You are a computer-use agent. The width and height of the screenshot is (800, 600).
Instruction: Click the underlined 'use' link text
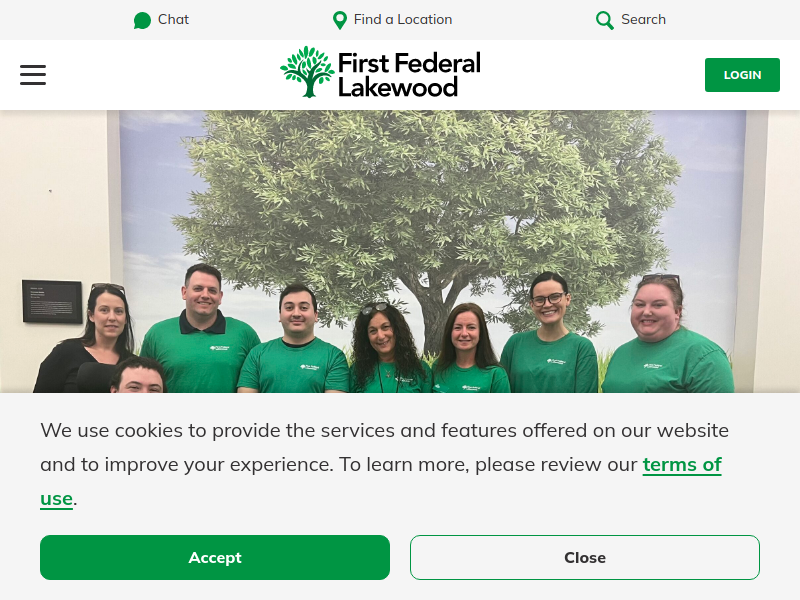pyautogui.click(x=56, y=498)
